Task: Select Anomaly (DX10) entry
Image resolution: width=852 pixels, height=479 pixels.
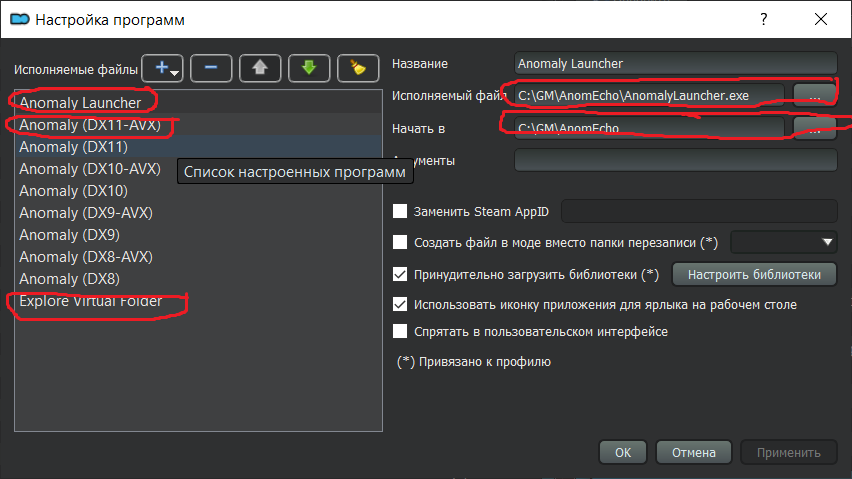Action: click(198, 191)
